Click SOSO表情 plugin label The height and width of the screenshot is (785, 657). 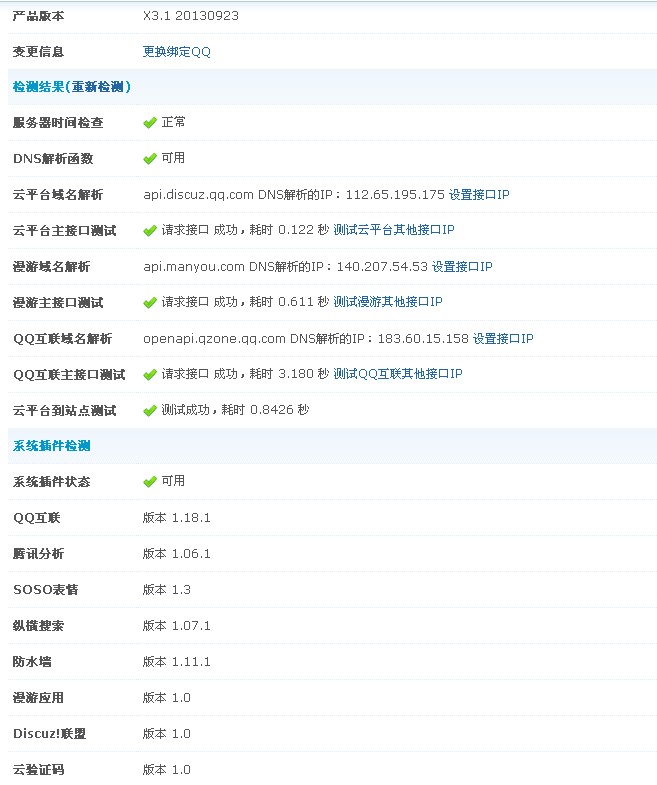(x=46, y=590)
